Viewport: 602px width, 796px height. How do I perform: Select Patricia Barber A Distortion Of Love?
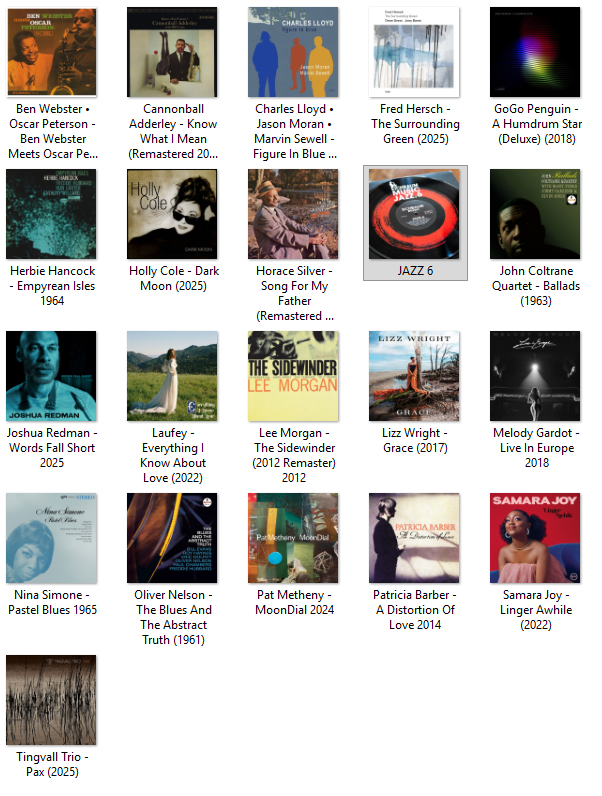pos(414,562)
